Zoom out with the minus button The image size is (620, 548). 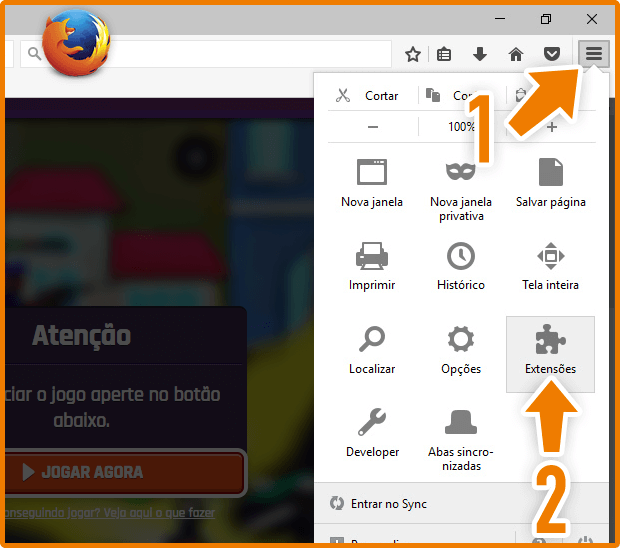point(373,127)
